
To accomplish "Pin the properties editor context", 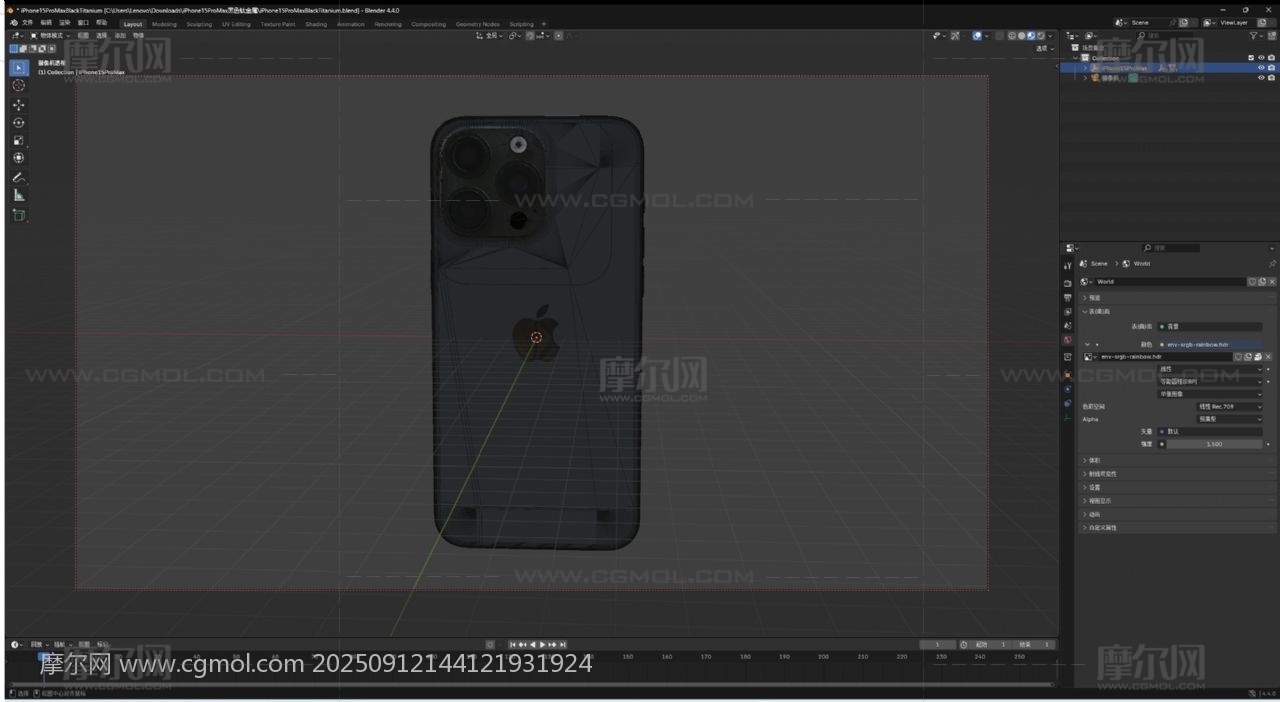I will [1272, 264].
